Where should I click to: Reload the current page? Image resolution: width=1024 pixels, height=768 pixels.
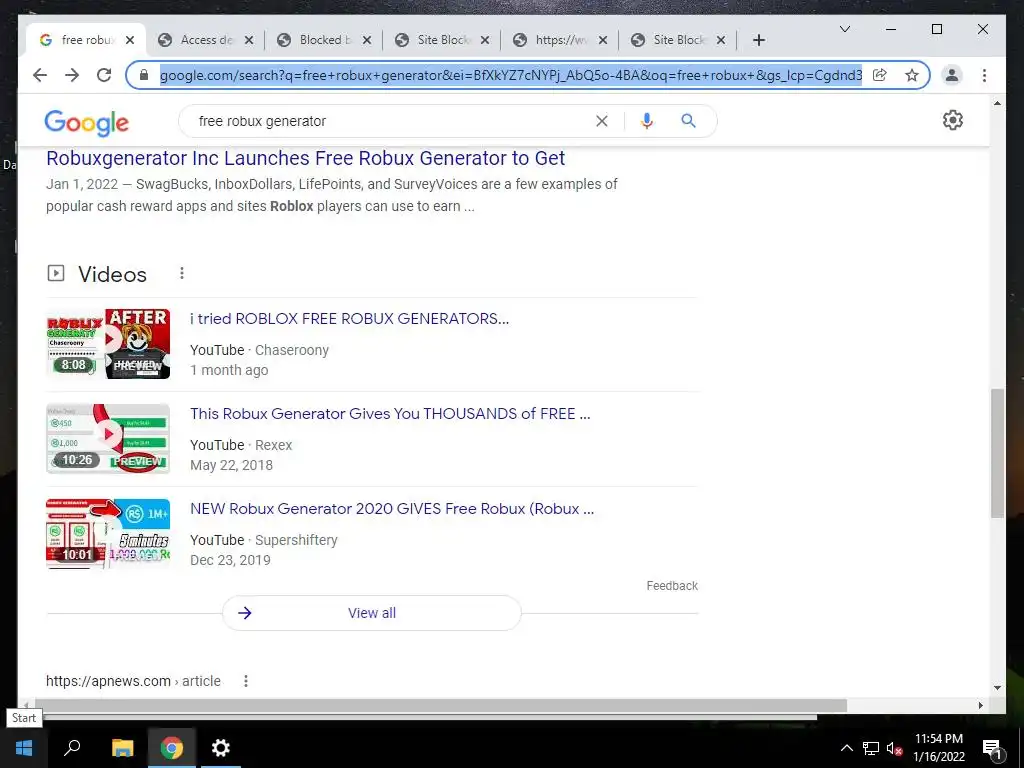point(104,75)
